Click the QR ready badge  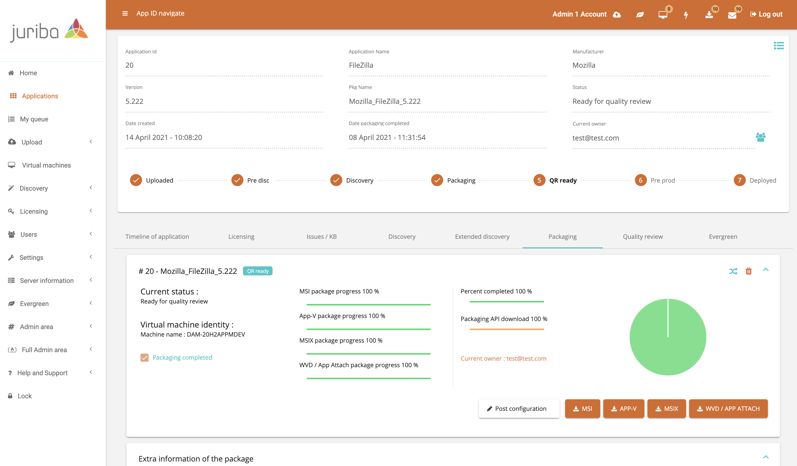tap(258, 271)
